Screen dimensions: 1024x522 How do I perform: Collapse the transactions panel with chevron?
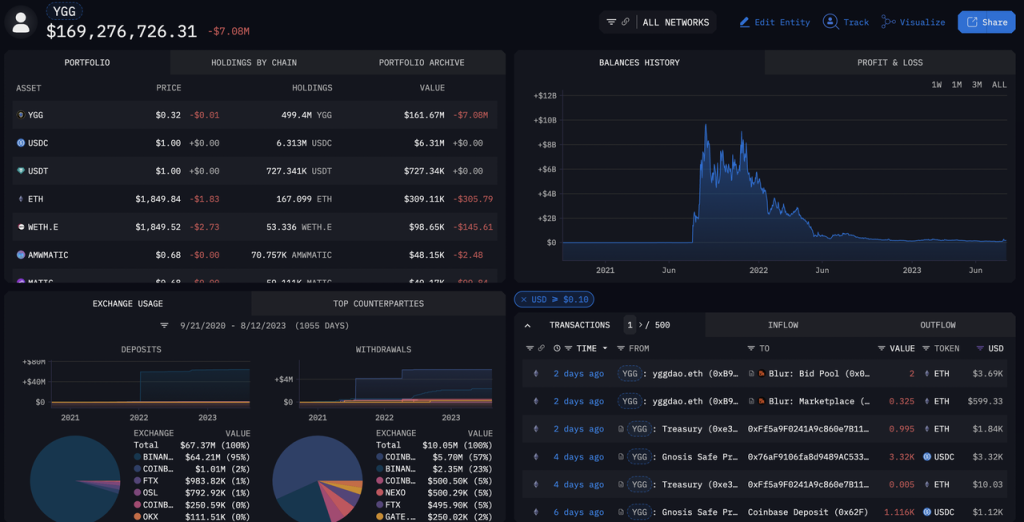pyautogui.click(x=528, y=325)
